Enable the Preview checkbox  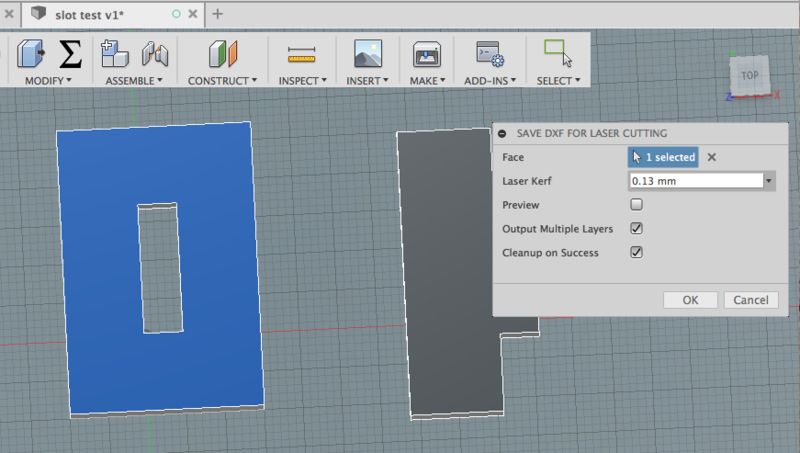(x=636, y=205)
